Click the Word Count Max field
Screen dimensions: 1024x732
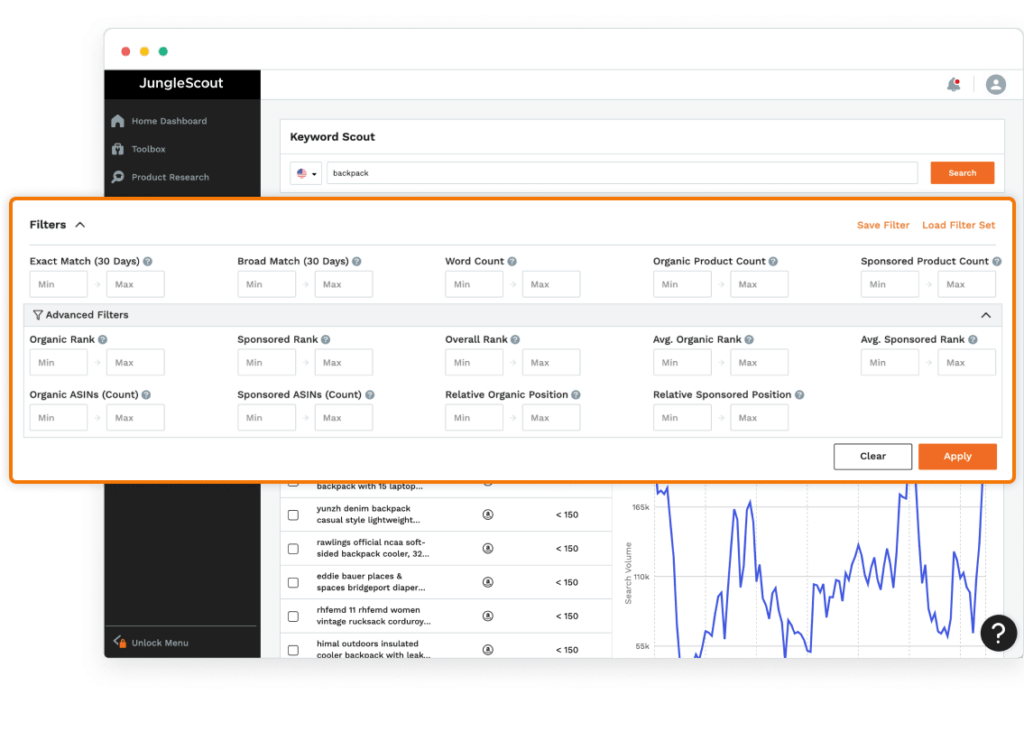click(551, 284)
